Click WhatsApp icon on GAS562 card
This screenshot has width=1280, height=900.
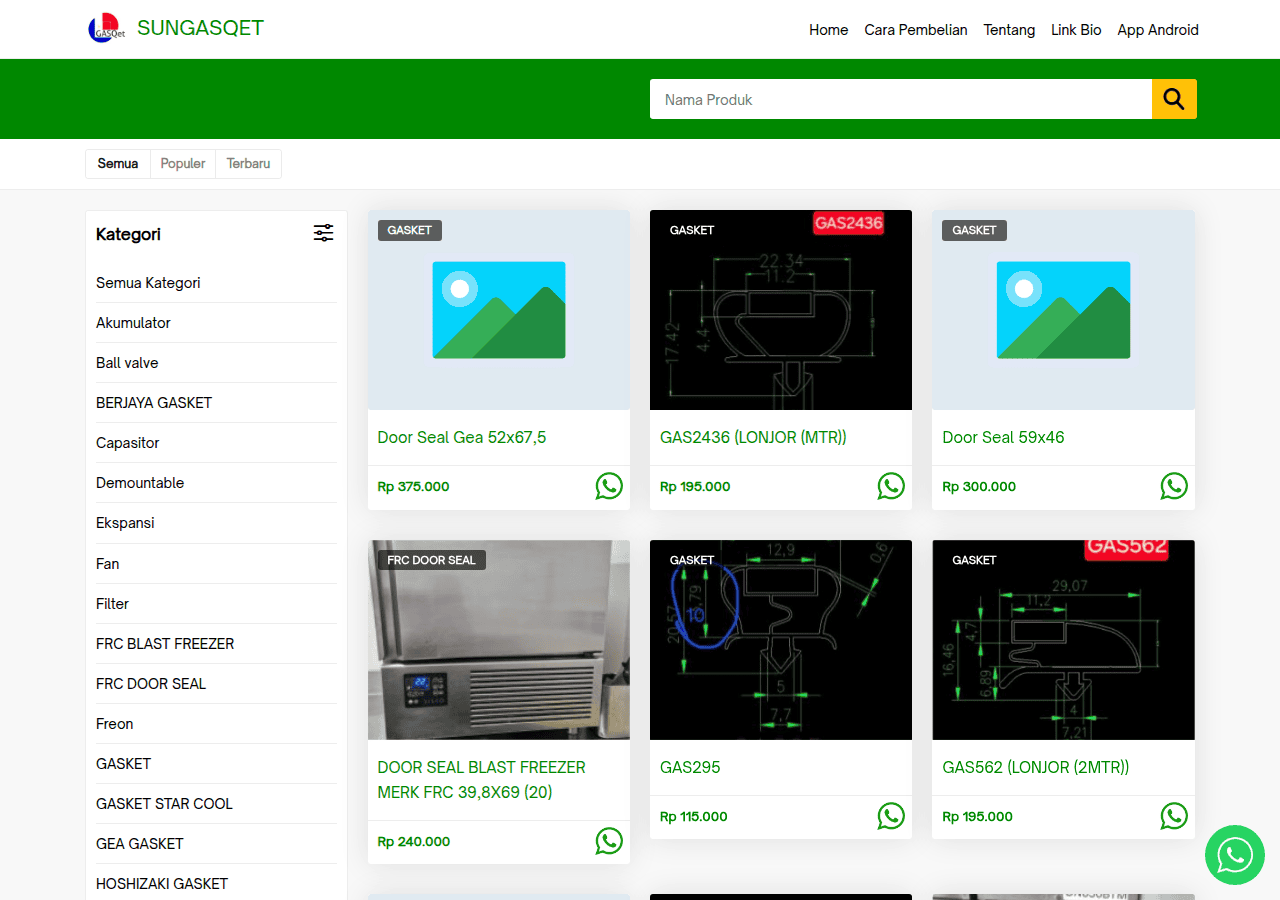[x=1174, y=816]
